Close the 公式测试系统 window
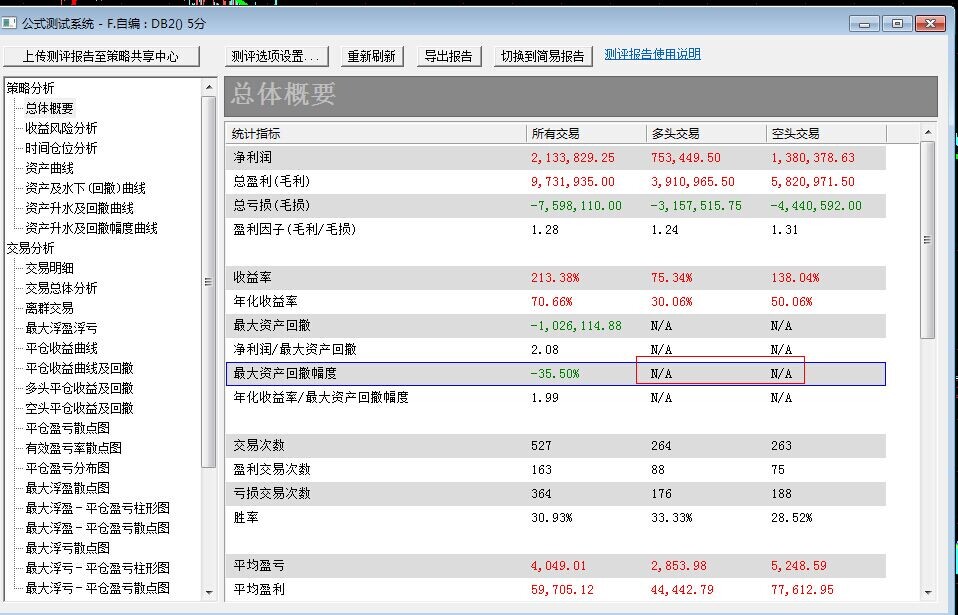Viewport: 958px width, 615px height. [x=931, y=24]
